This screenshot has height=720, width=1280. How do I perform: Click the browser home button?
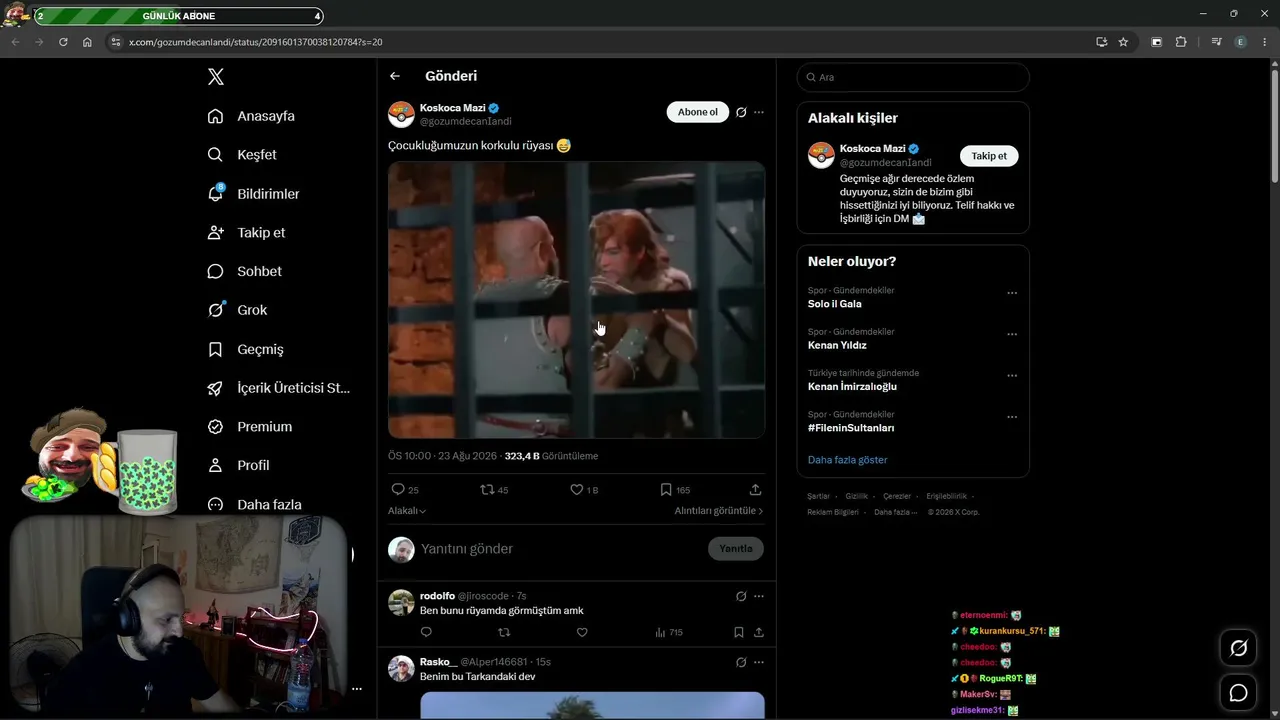(x=87, y=42)
